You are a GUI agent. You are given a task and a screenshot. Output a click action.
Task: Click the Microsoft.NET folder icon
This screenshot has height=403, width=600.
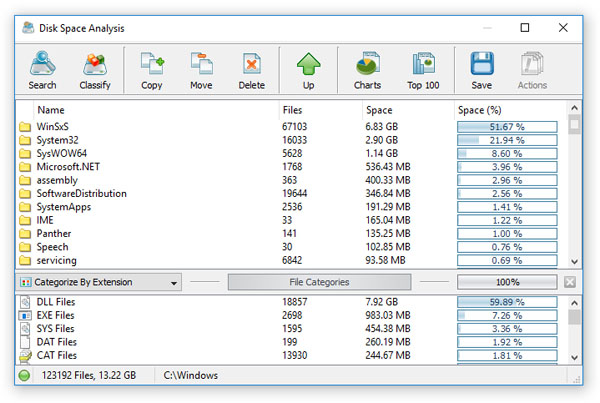coord(25,167)
